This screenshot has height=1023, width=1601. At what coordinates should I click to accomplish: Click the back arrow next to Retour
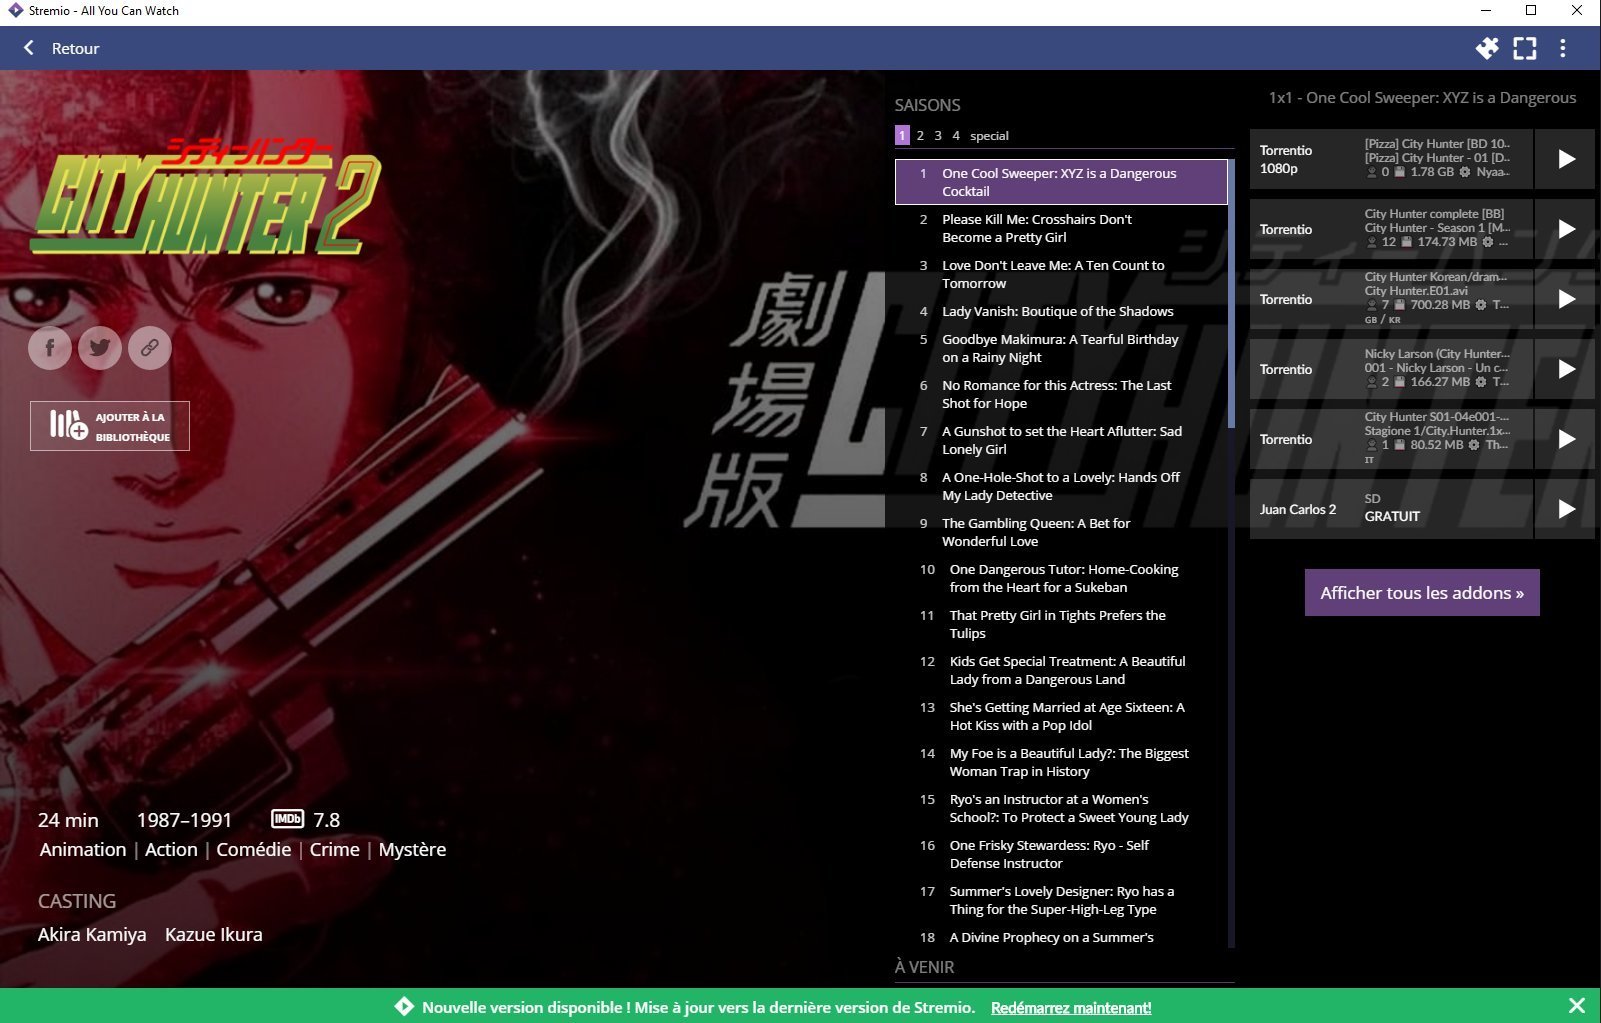click(x=29, y=48)
